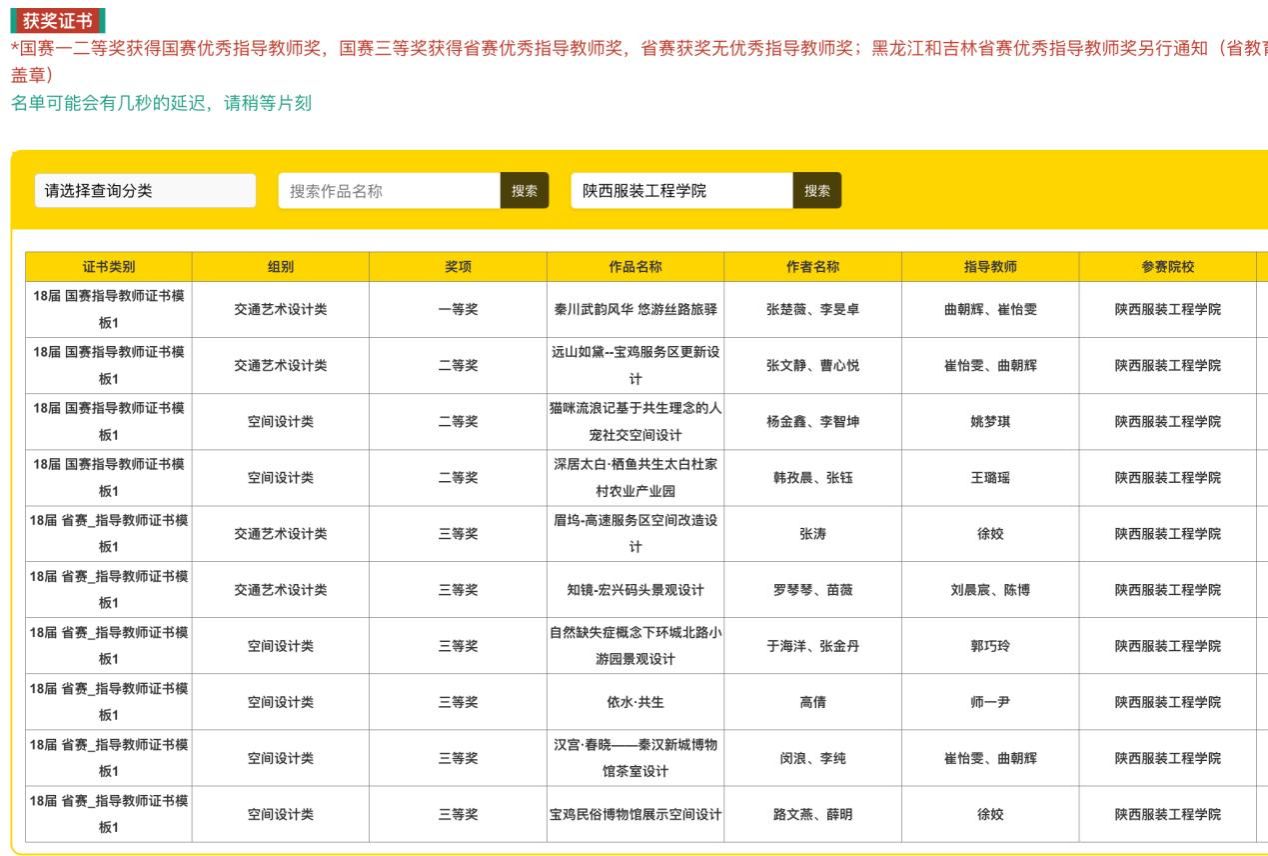
Task: Click the instructor cell 姚梦琪
Action: point(990,422)
